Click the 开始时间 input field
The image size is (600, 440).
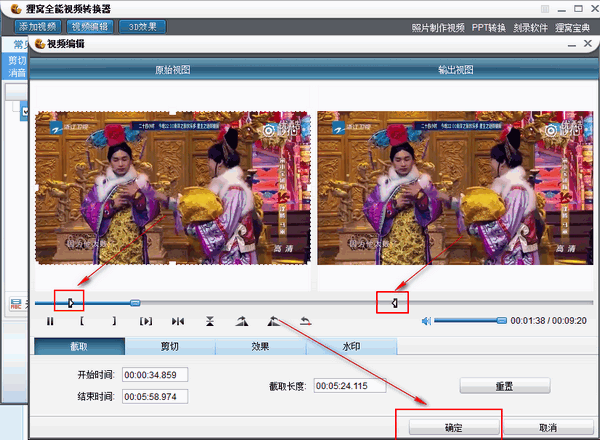[155, 375]
